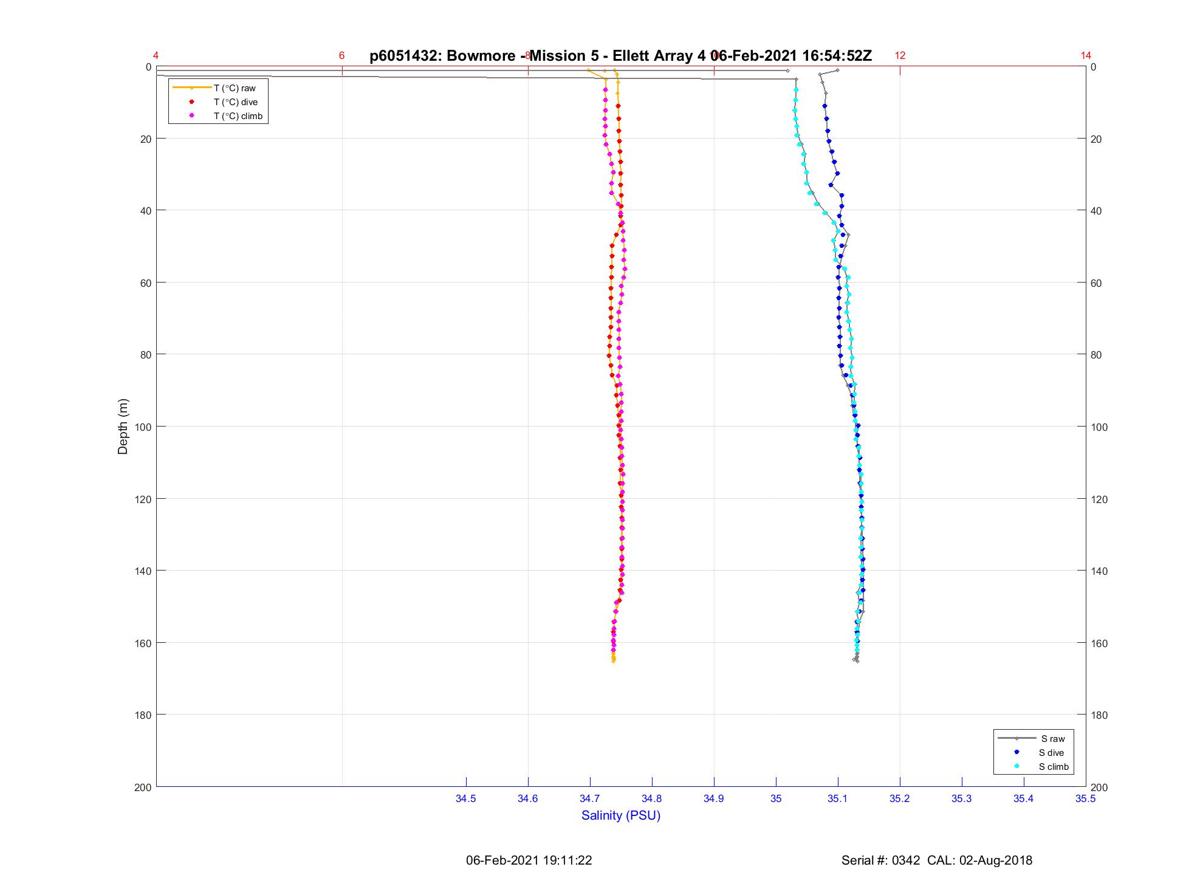This screenshot has height=885, width=1200.
Task: Click salinity tick label 35.3
Action: click(962, 798)
